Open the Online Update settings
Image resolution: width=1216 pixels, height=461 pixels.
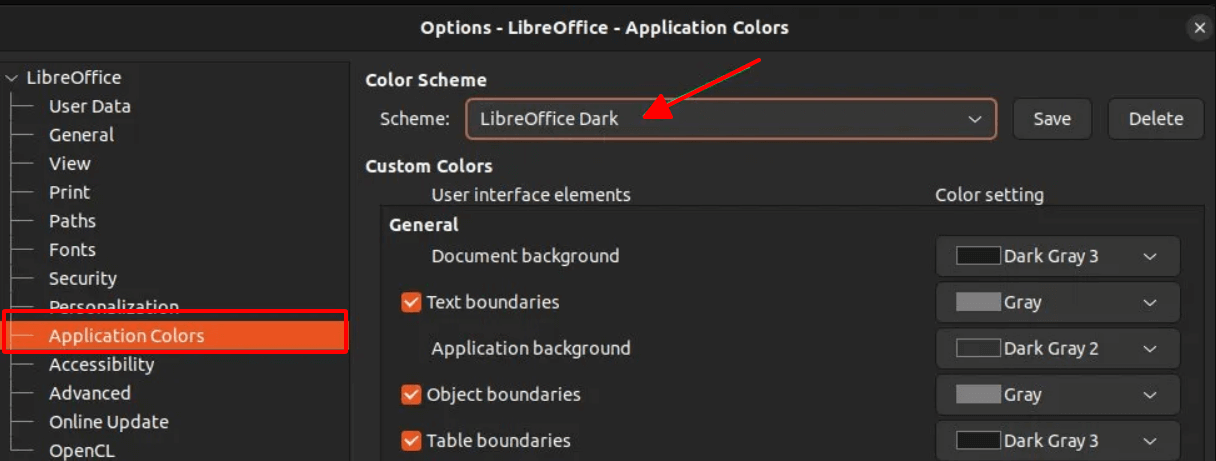(x=109, y=422)
